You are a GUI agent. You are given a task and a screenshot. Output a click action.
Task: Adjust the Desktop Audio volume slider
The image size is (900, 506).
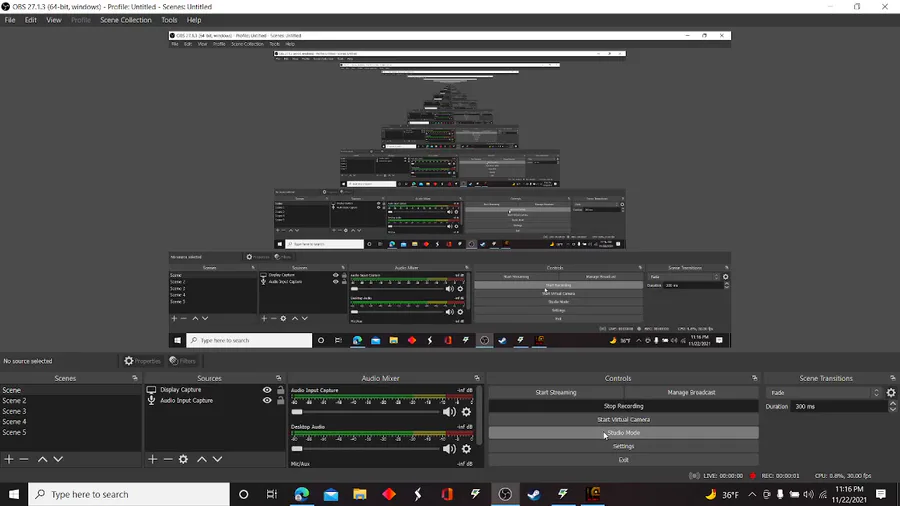365,449
